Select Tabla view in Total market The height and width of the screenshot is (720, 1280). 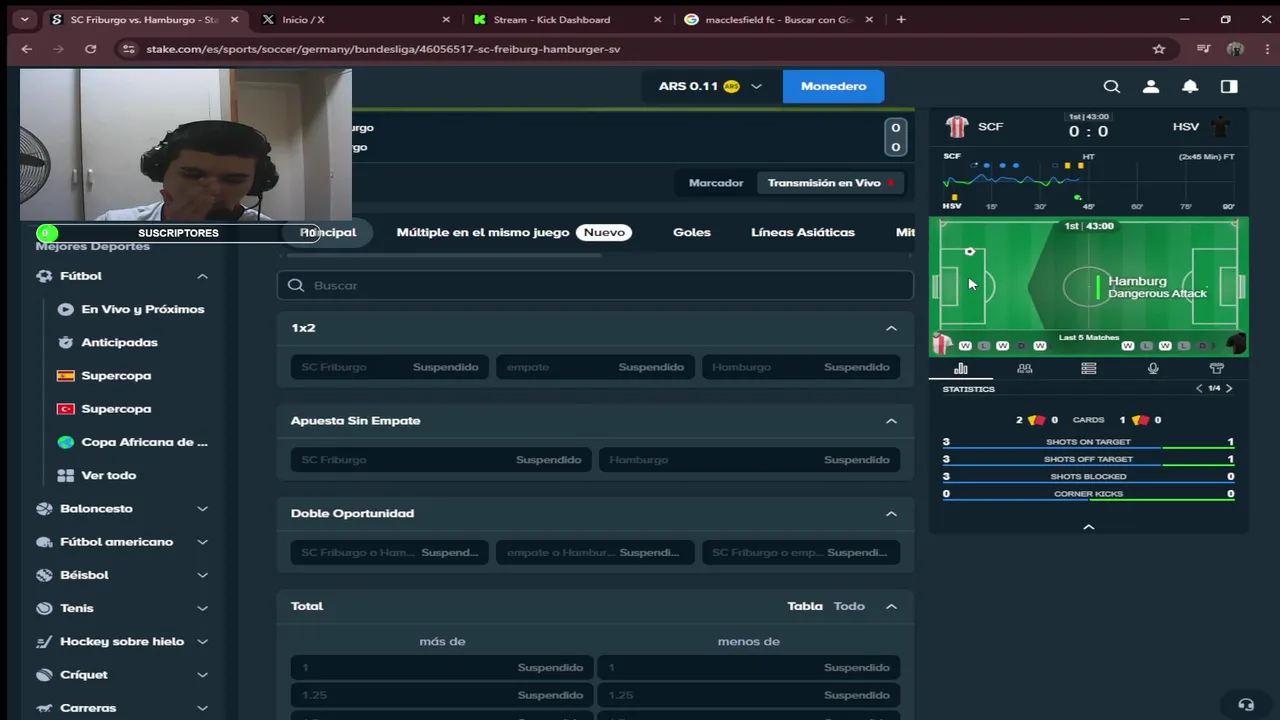[x=805, y=606]
